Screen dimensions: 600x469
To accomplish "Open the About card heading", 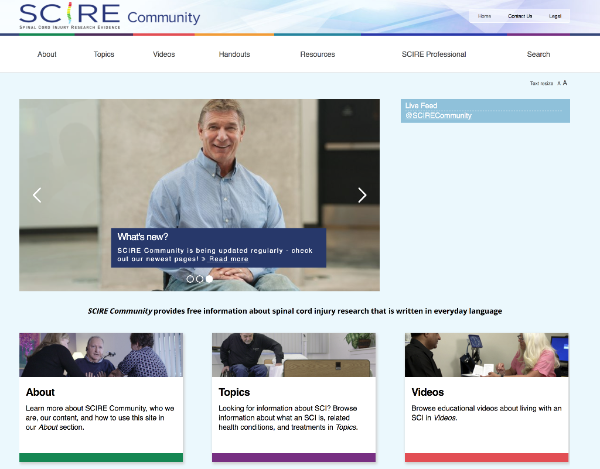I will click(40, 392).
